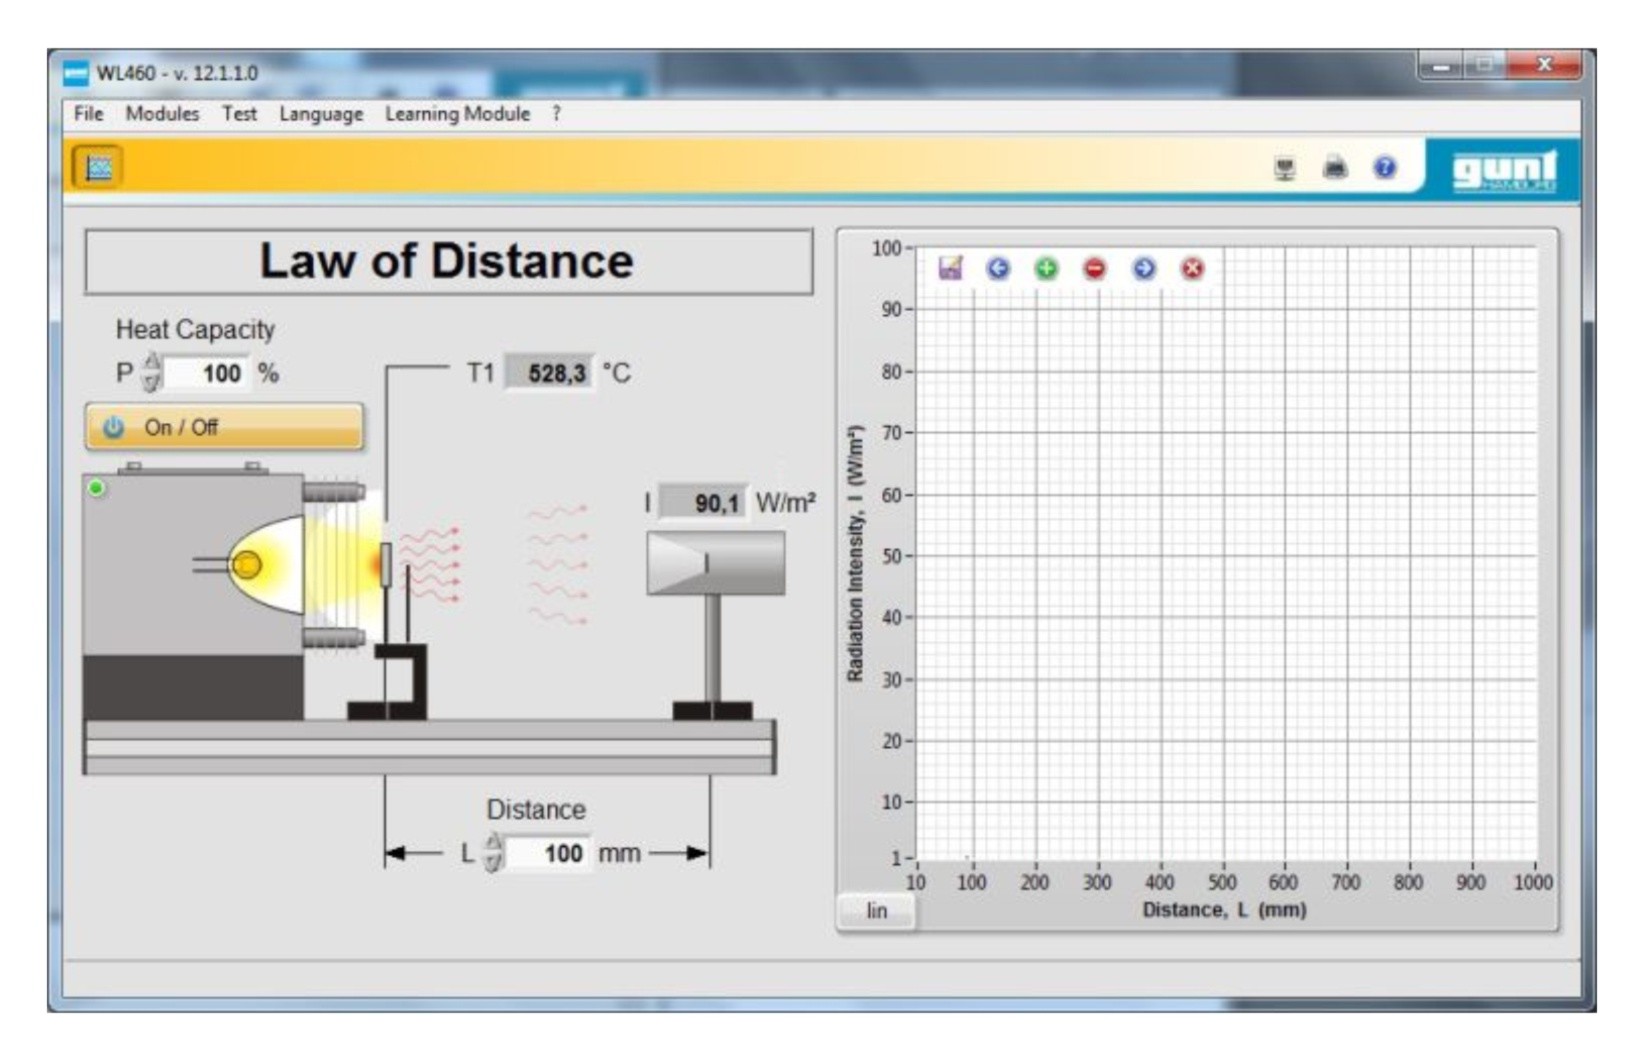Open print via the printer icon
This screenshot has height=1063, width=1639.
pyautogui.click(x=1335, y=167)
